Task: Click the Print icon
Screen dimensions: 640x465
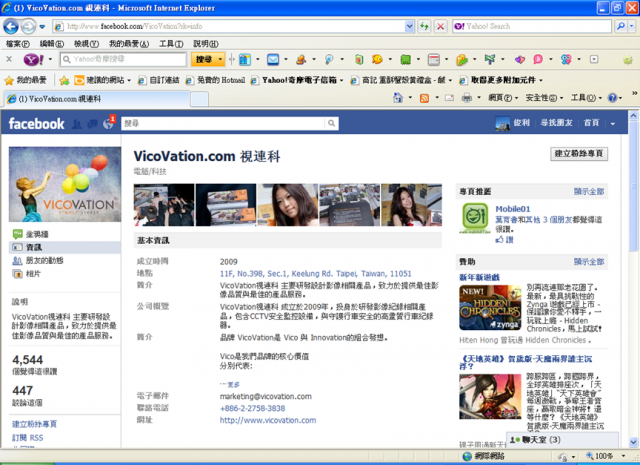Action: [x=467, y=98]
